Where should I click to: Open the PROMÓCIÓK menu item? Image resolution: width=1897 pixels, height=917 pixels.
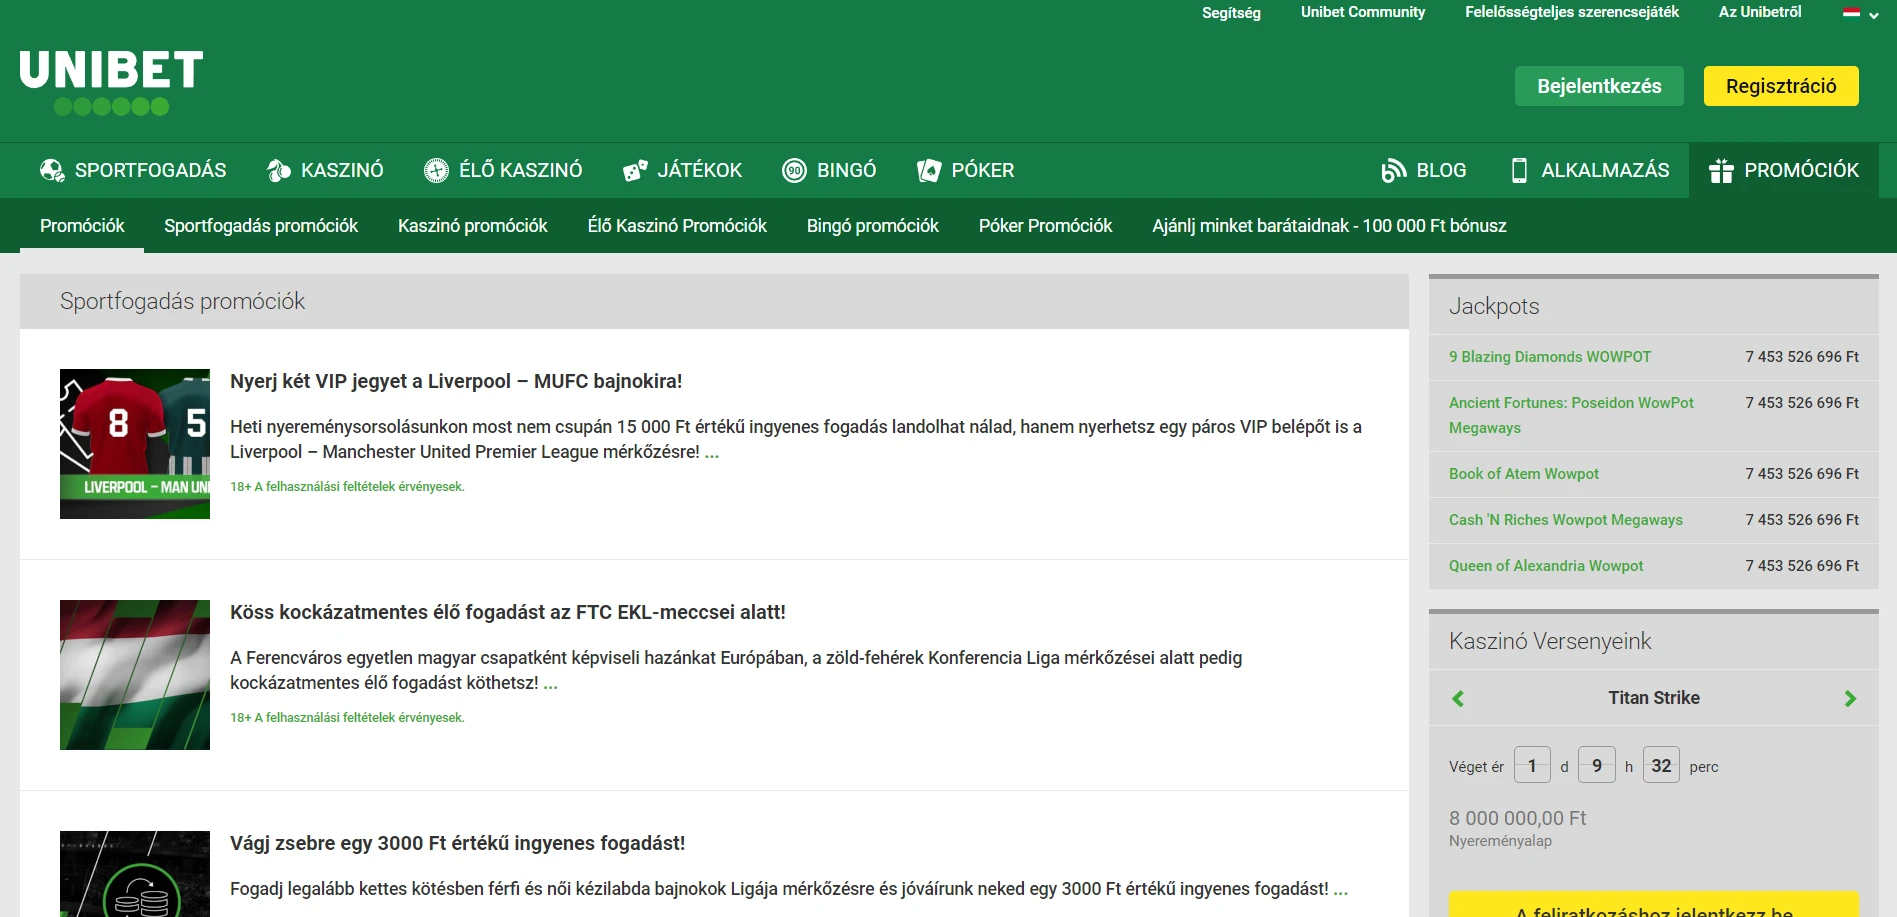point(1784,170)
